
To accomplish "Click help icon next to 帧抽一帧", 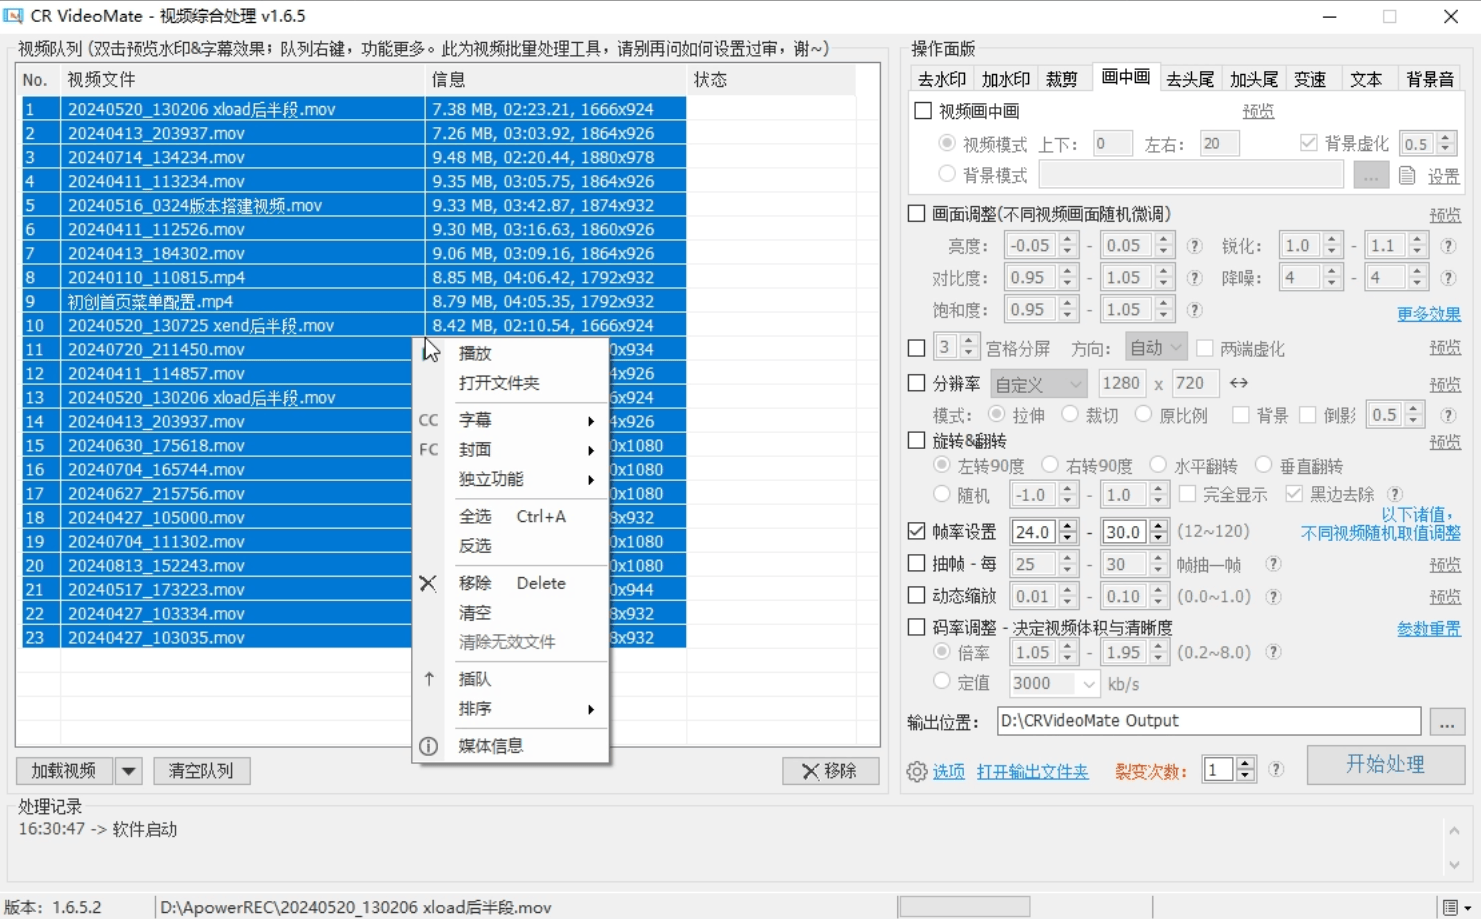I will tap(1273, 564).
